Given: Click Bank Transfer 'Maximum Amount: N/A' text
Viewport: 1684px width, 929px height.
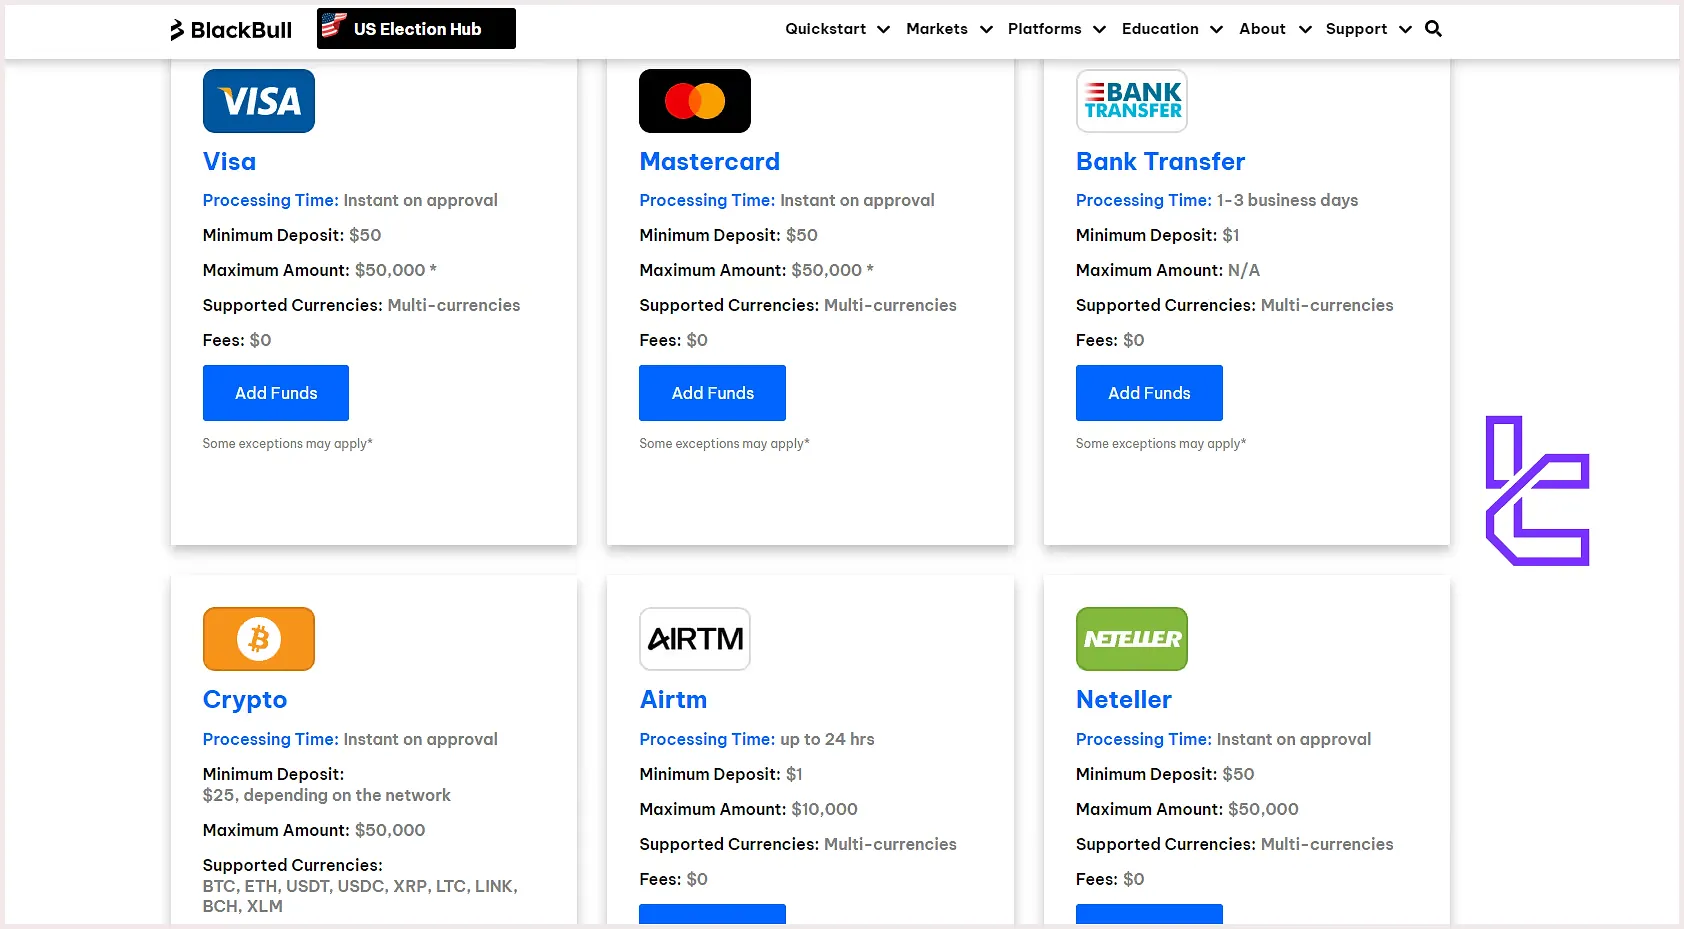Looking at the screenshot, I should [x=1168, y=270].
